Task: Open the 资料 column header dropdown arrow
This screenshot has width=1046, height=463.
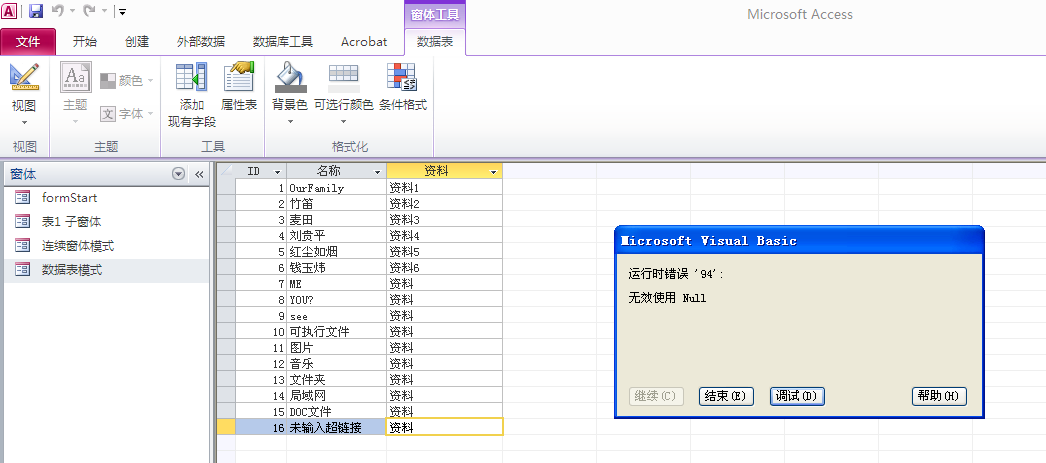Action: tap(493, 172)
